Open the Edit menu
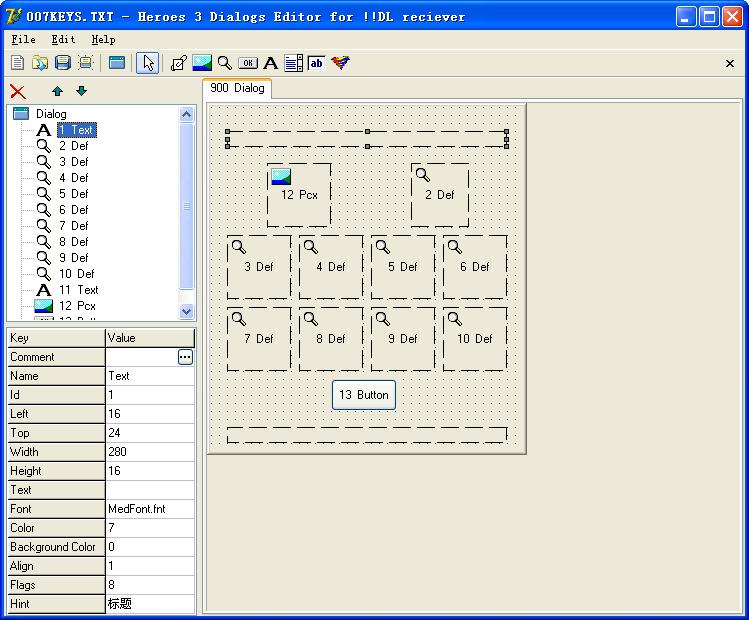Viewport: 749px width, 620px height. (64, 40)
